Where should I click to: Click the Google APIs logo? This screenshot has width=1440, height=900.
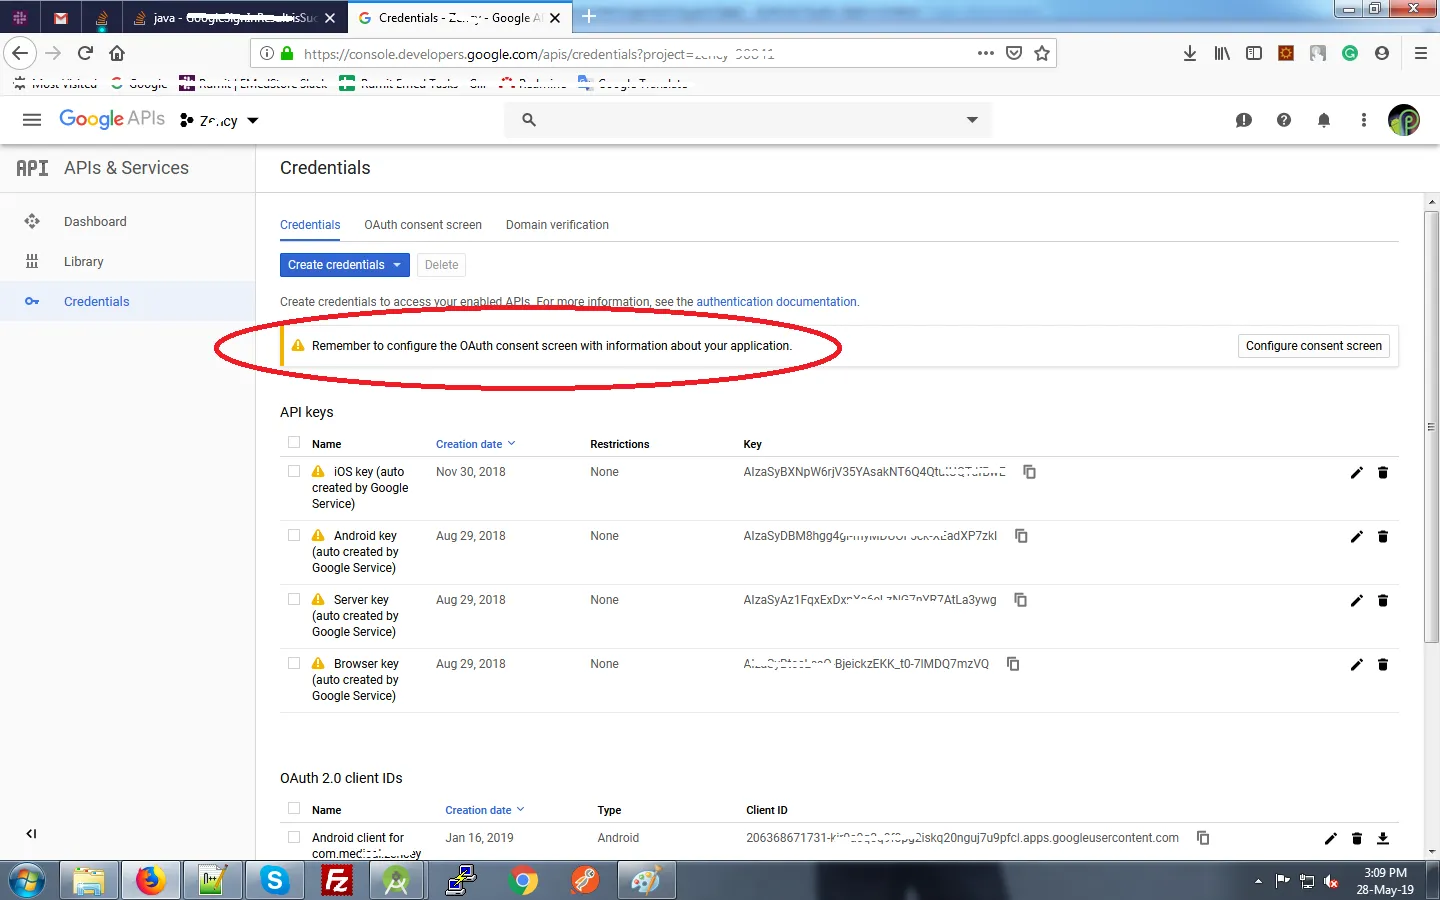point(112,119)
